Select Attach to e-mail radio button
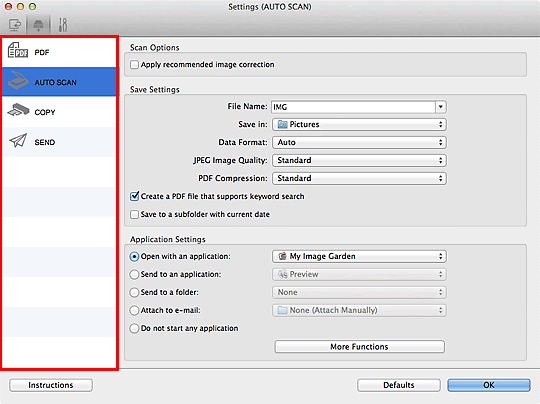540x404 pixels. point(134,310)
